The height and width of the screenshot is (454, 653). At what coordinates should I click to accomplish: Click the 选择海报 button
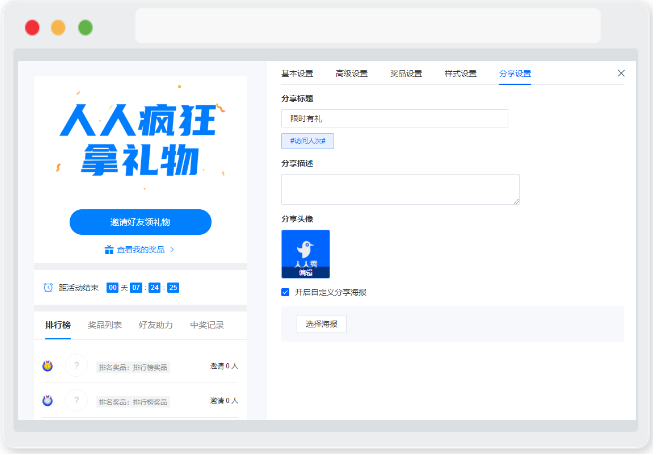click(321, 324)
